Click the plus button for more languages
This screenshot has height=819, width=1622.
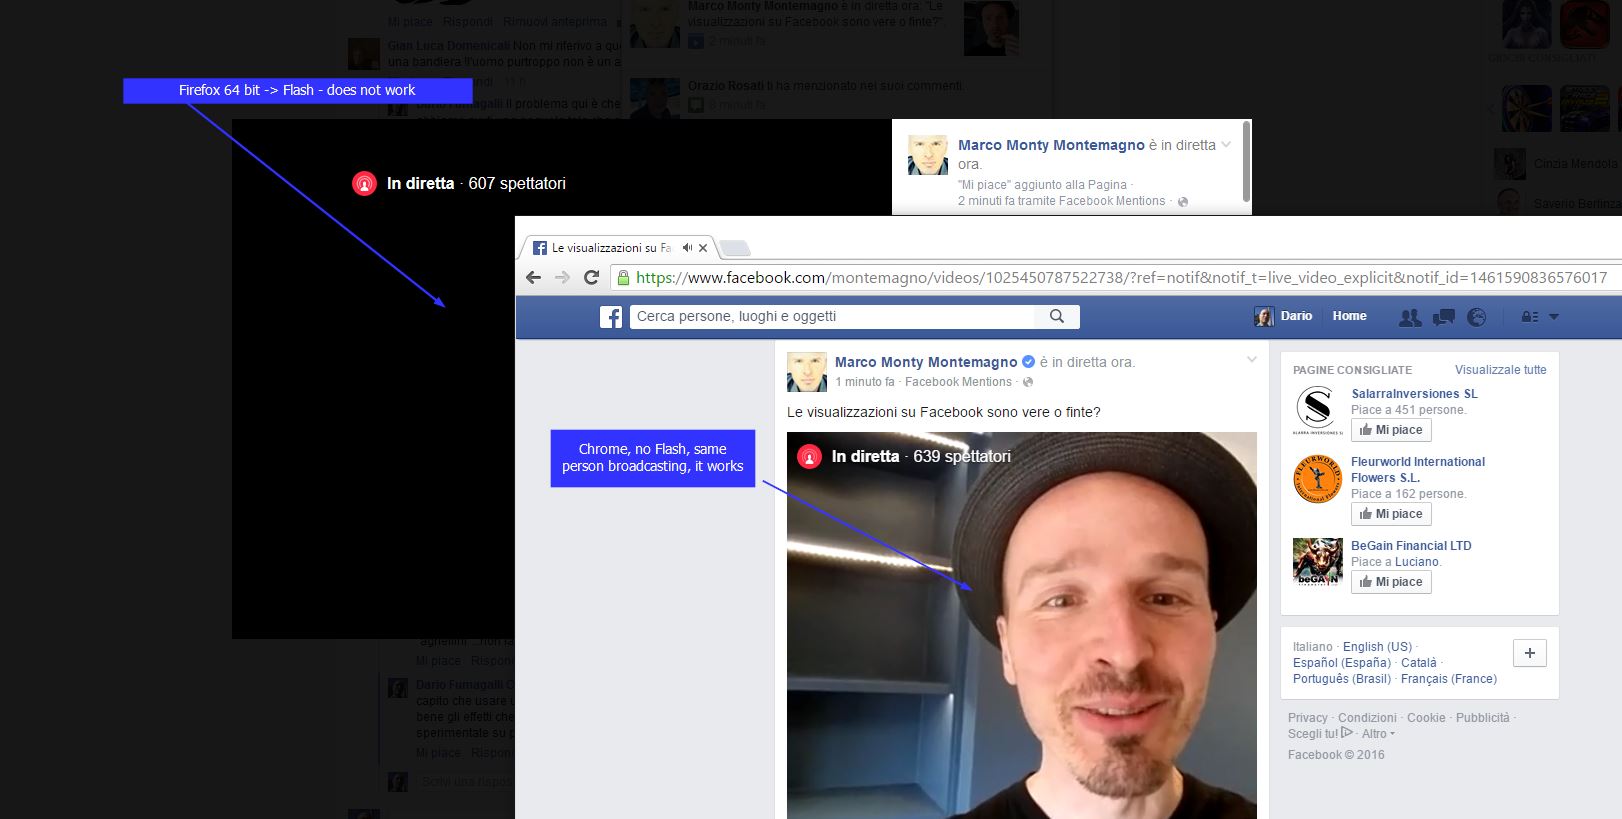pos(1530,653)
